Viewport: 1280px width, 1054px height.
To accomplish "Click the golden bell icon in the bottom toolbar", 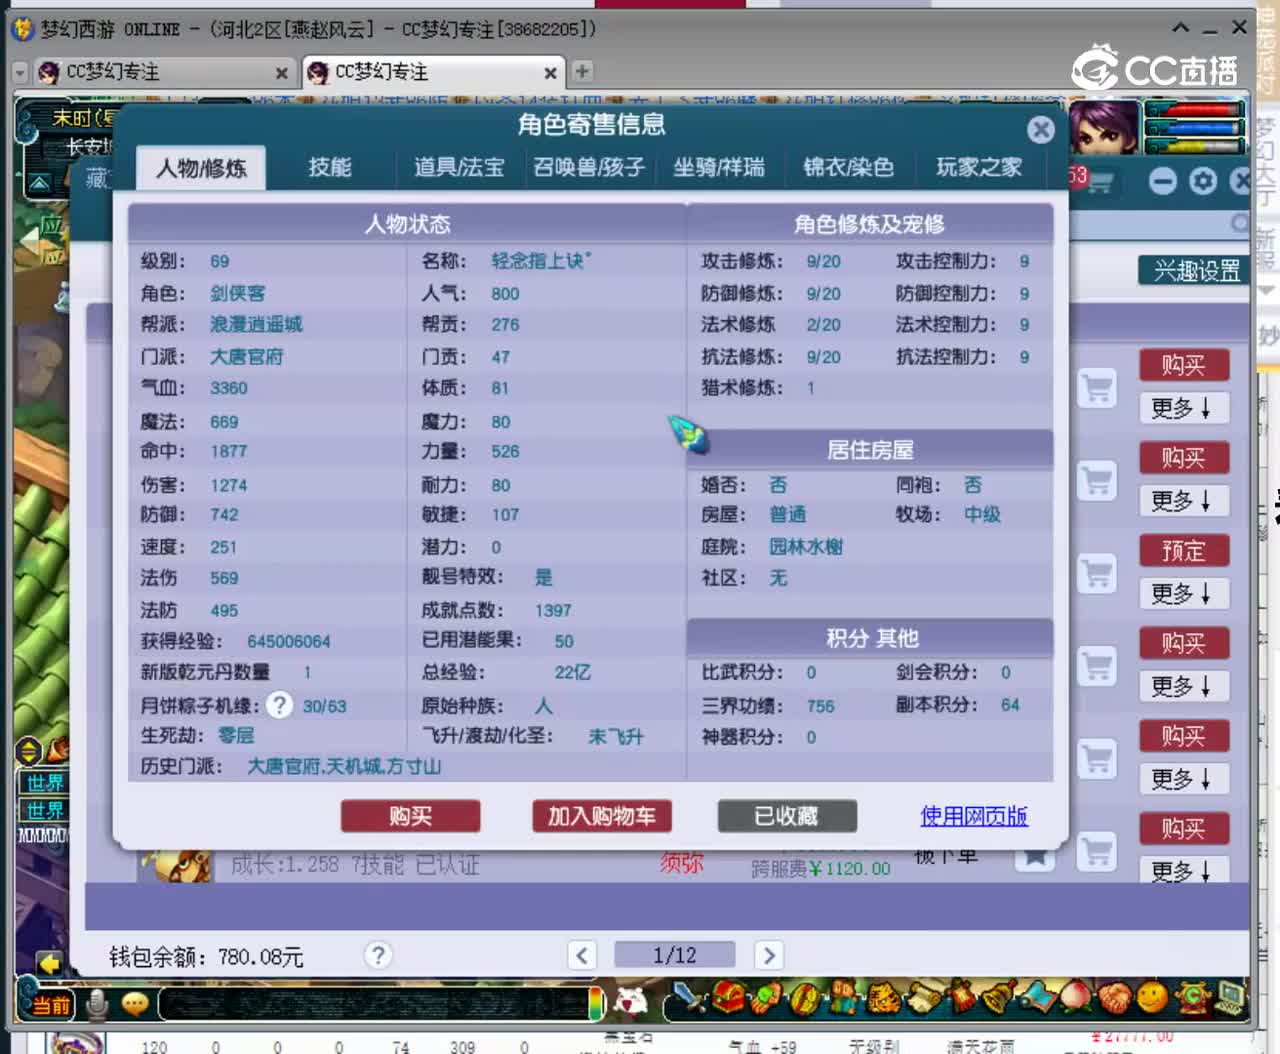I will (x=1000, y=997).
